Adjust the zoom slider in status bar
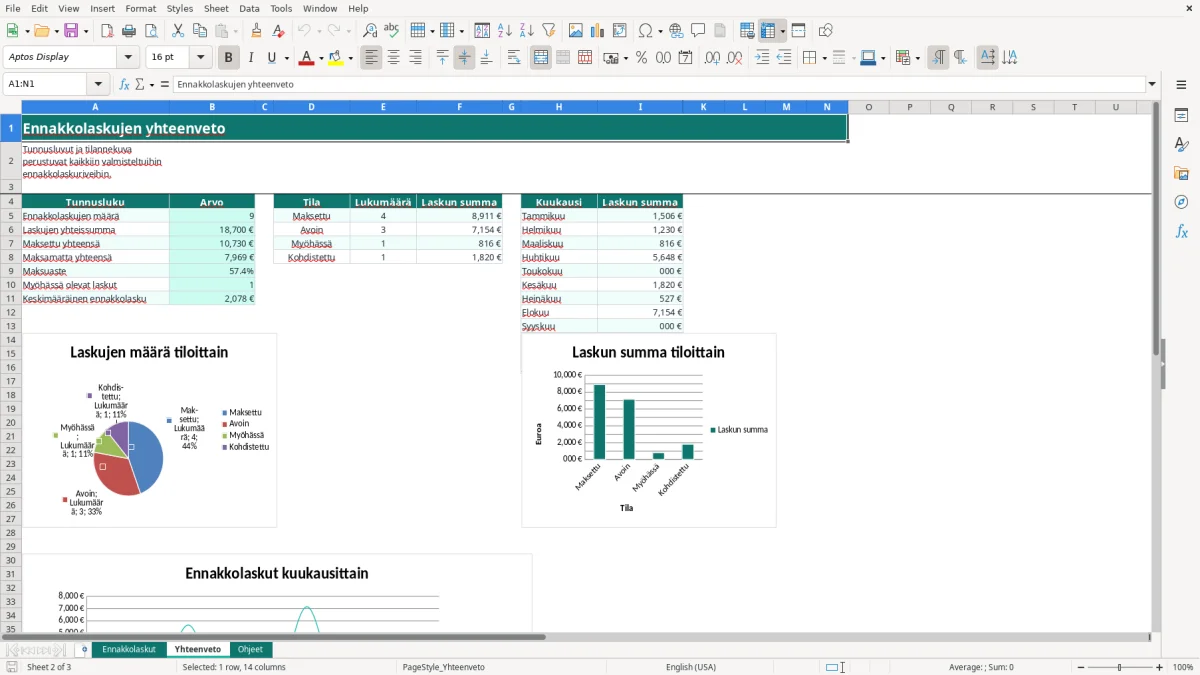Screen dimensions: 1200x675 pos(1120,667)
